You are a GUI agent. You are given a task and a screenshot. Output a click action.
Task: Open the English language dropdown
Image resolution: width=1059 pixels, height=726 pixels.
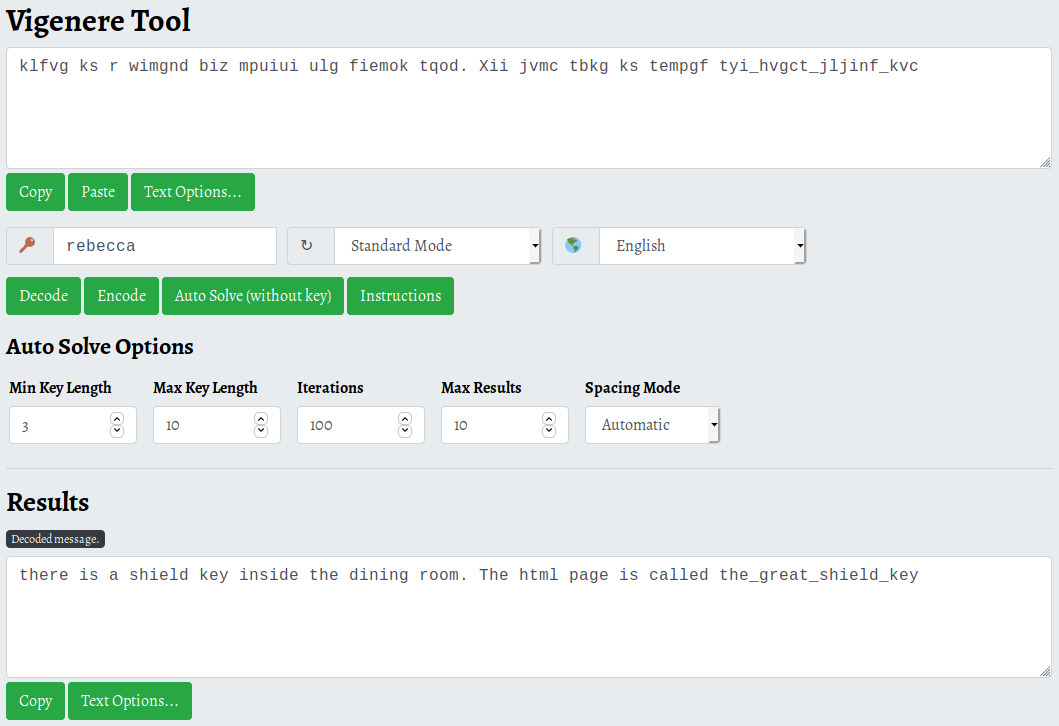point(702,246)
